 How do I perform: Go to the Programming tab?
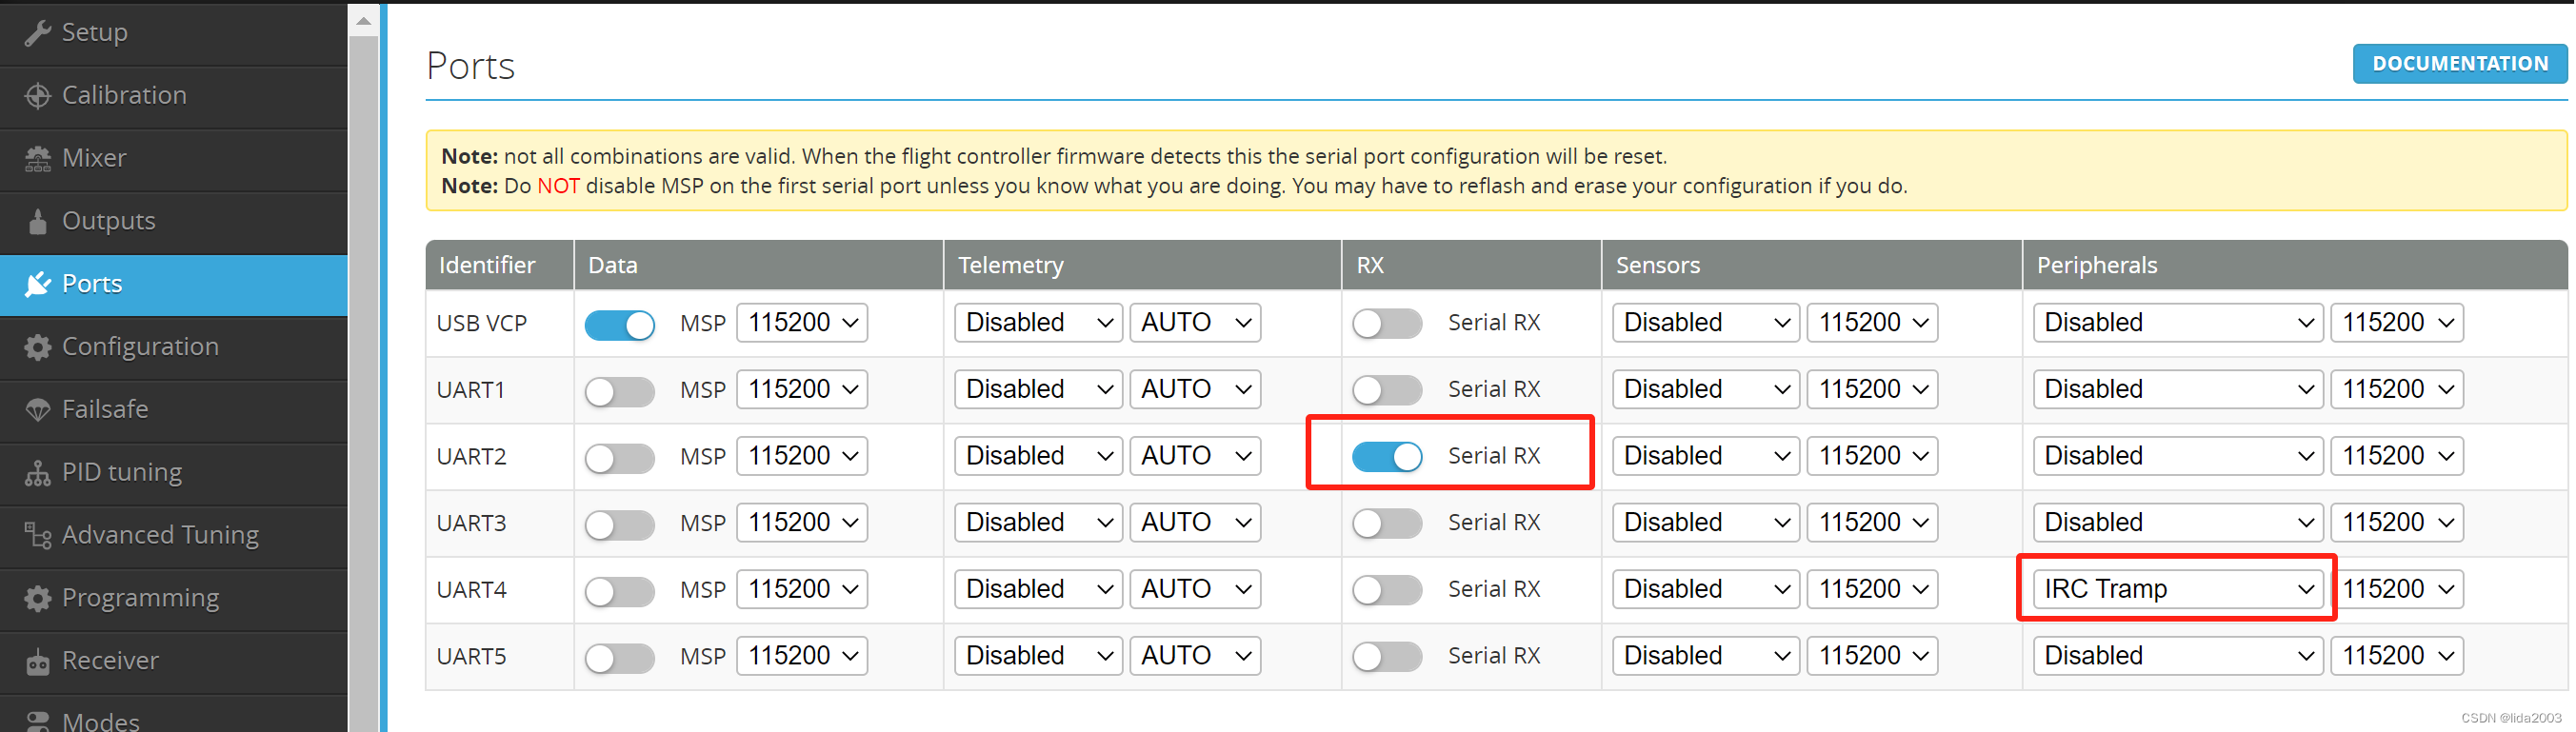140,598
